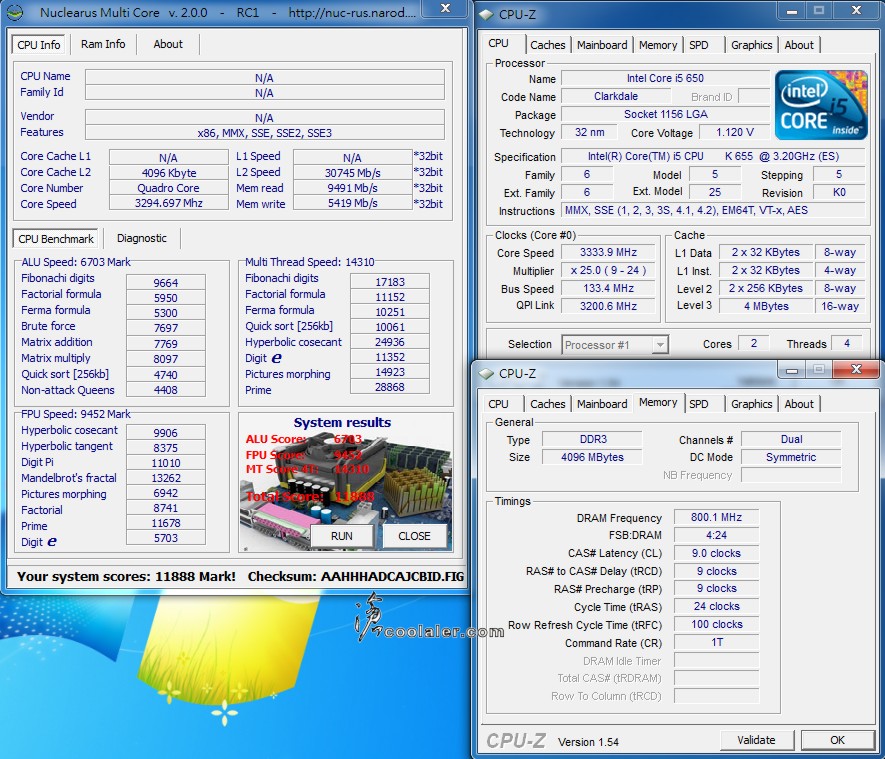Viewport: 885px width, 759px height.
Task: Open Caches tab in the CPU-Z memory window
Action: (x=547, y=404)
